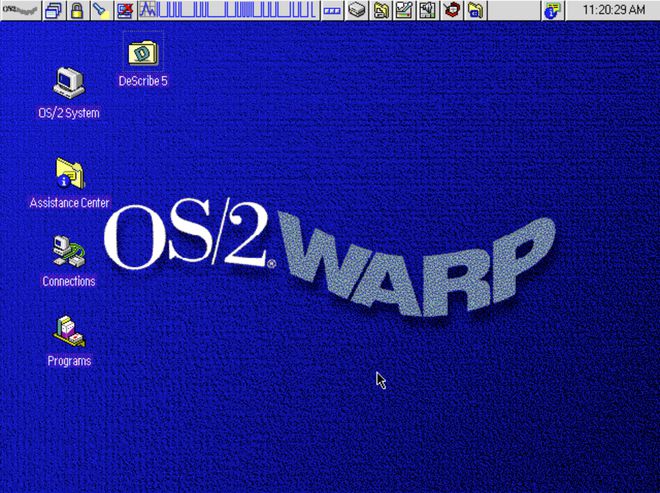The height and width of the screenshot is (493, 660).
Task: Click the three-square tray switcher button
Action: [332, 11]
